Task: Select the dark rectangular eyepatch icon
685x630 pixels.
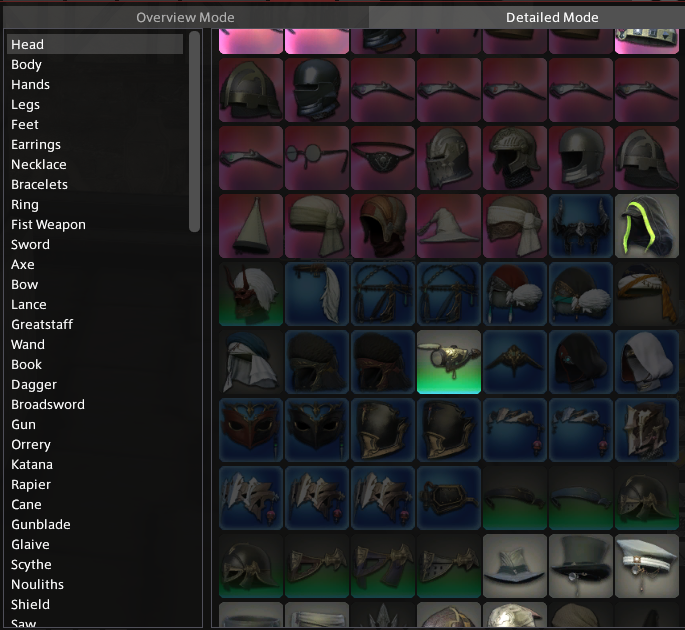Action: click(x=449, y=498)
